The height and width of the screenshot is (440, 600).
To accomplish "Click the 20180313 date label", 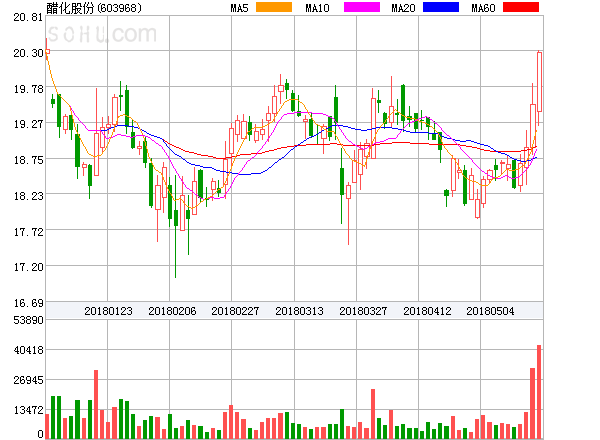I will coord(299,311).
